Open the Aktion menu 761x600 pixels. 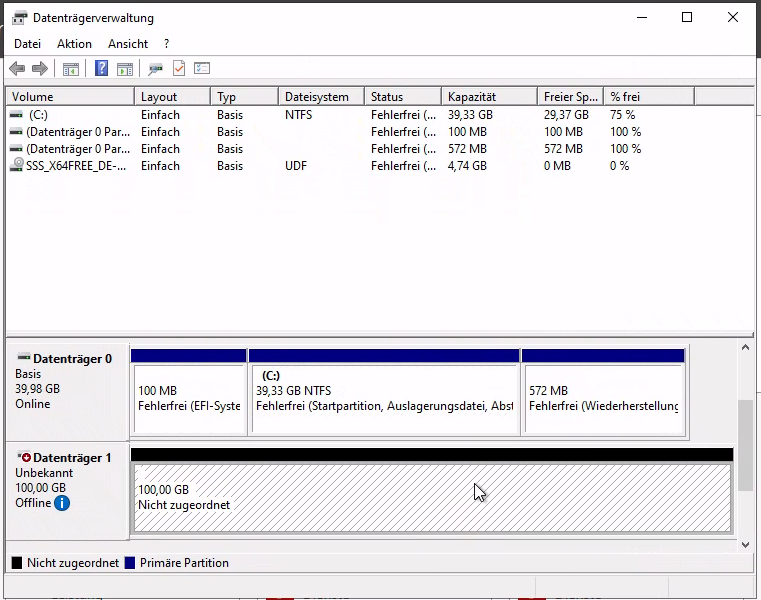click(74, 44)
